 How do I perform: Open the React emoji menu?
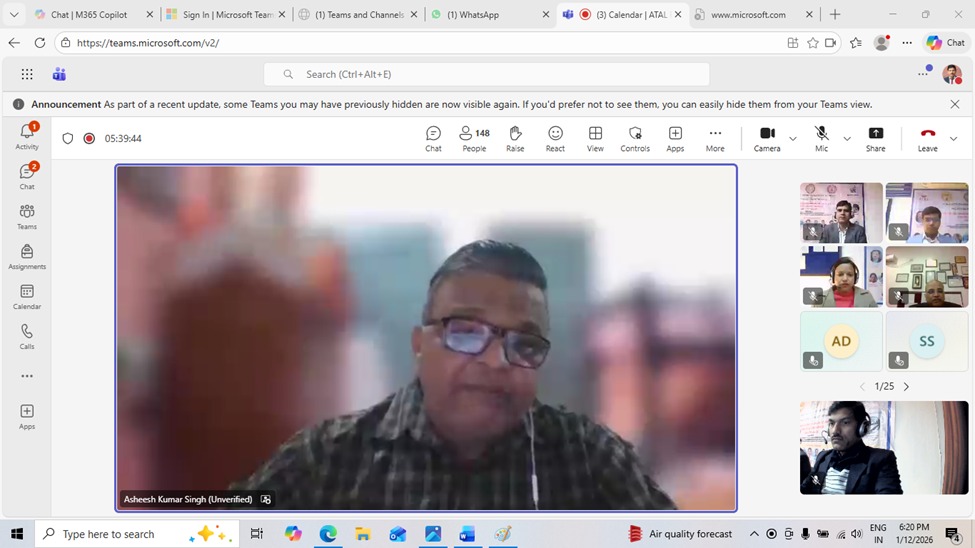coord(555,138)
